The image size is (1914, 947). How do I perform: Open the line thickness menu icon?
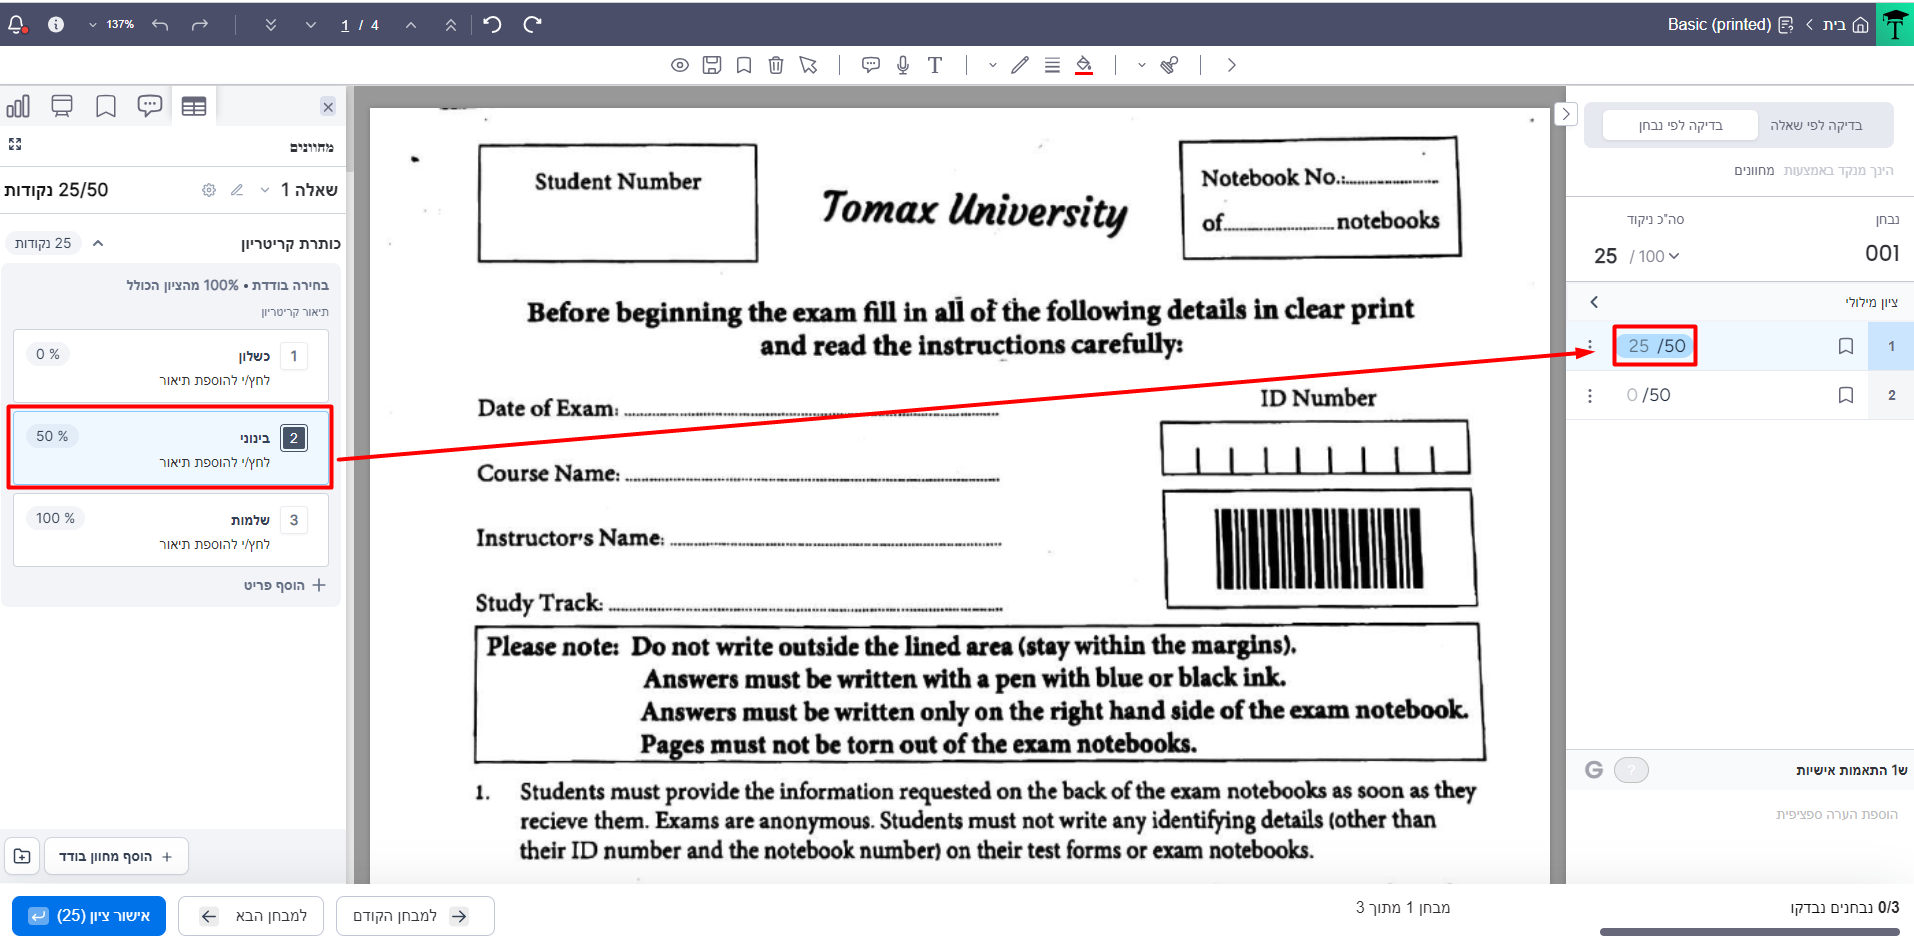(x=1052, y=65)
